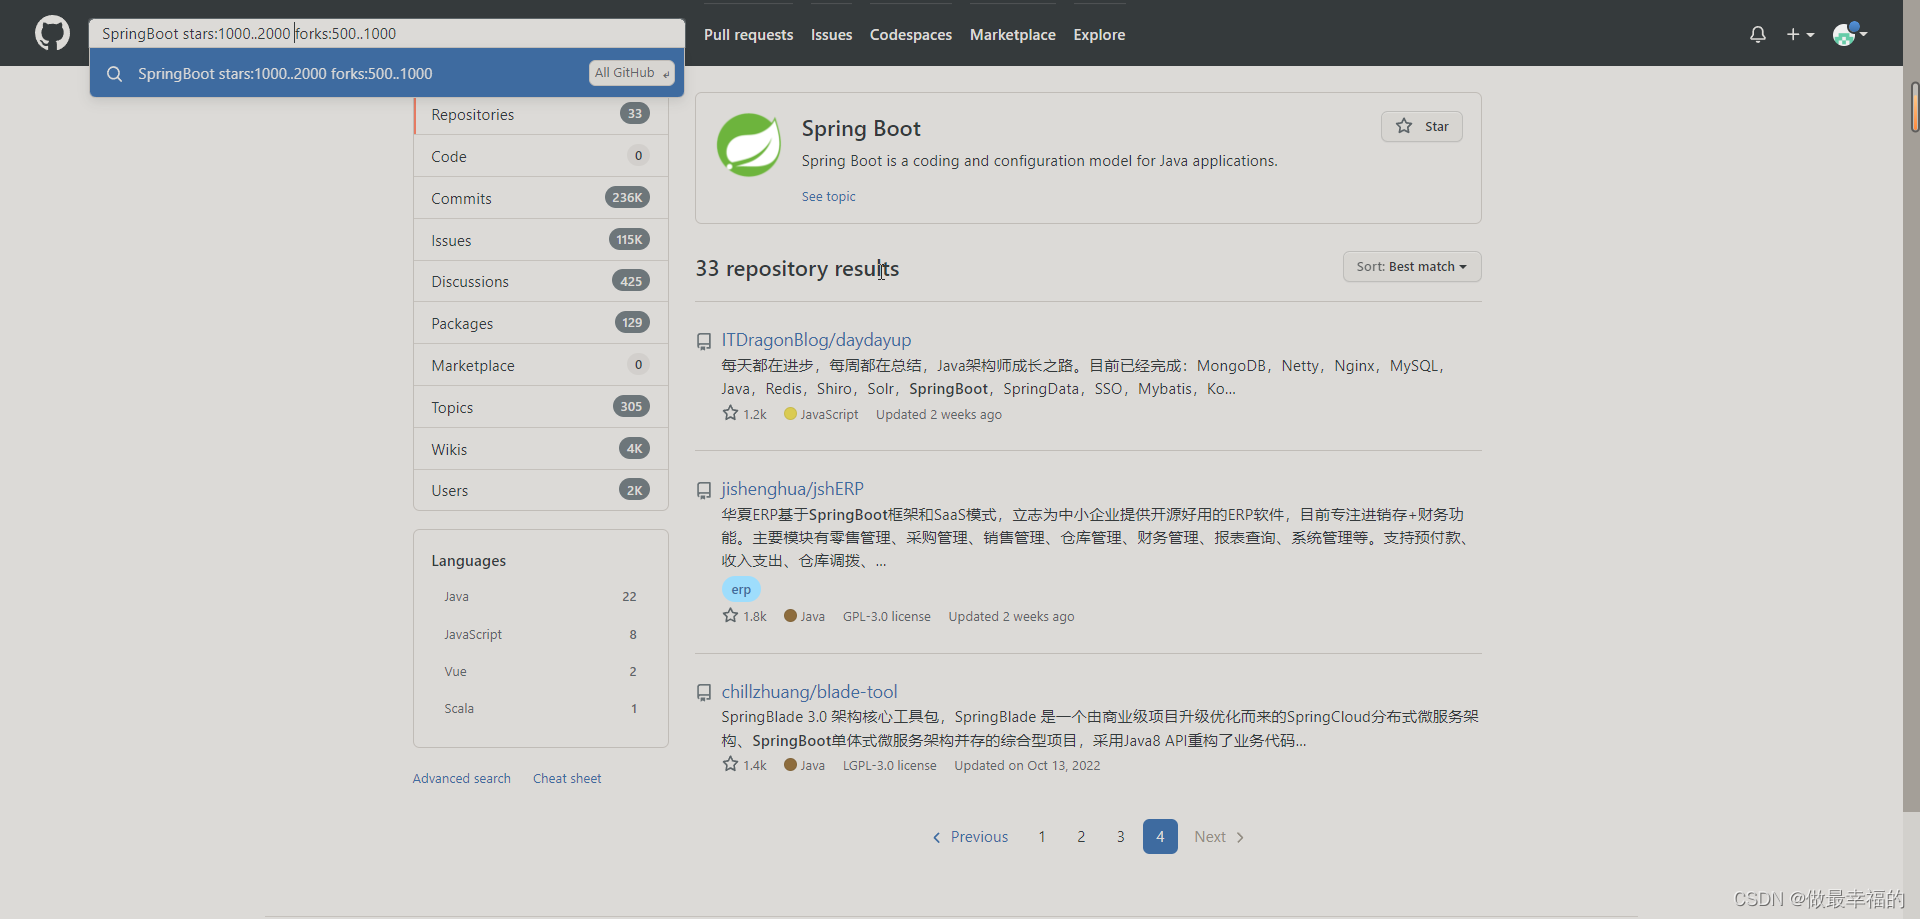This screenshot has height=919, width=1920.
Task: Click the notifications bell icon
Action: coord(1758,34)
